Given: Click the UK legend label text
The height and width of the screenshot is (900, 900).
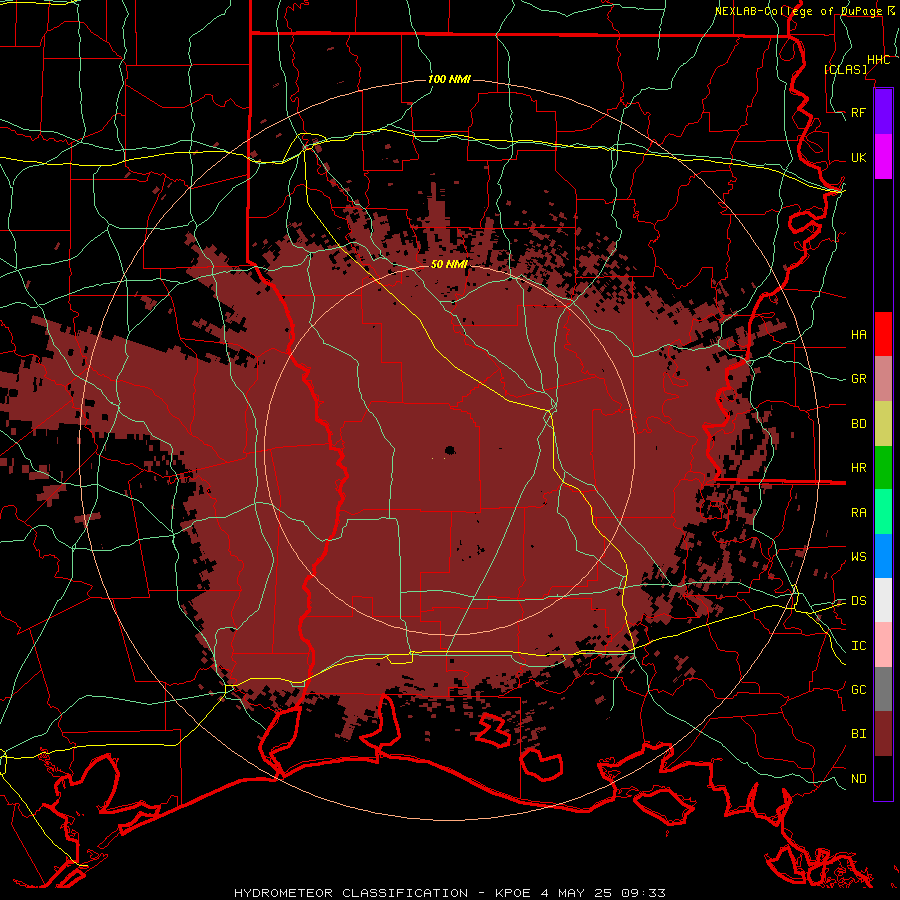Looking at the screenshot, I should pyautogui.click(x=858, y=157).
